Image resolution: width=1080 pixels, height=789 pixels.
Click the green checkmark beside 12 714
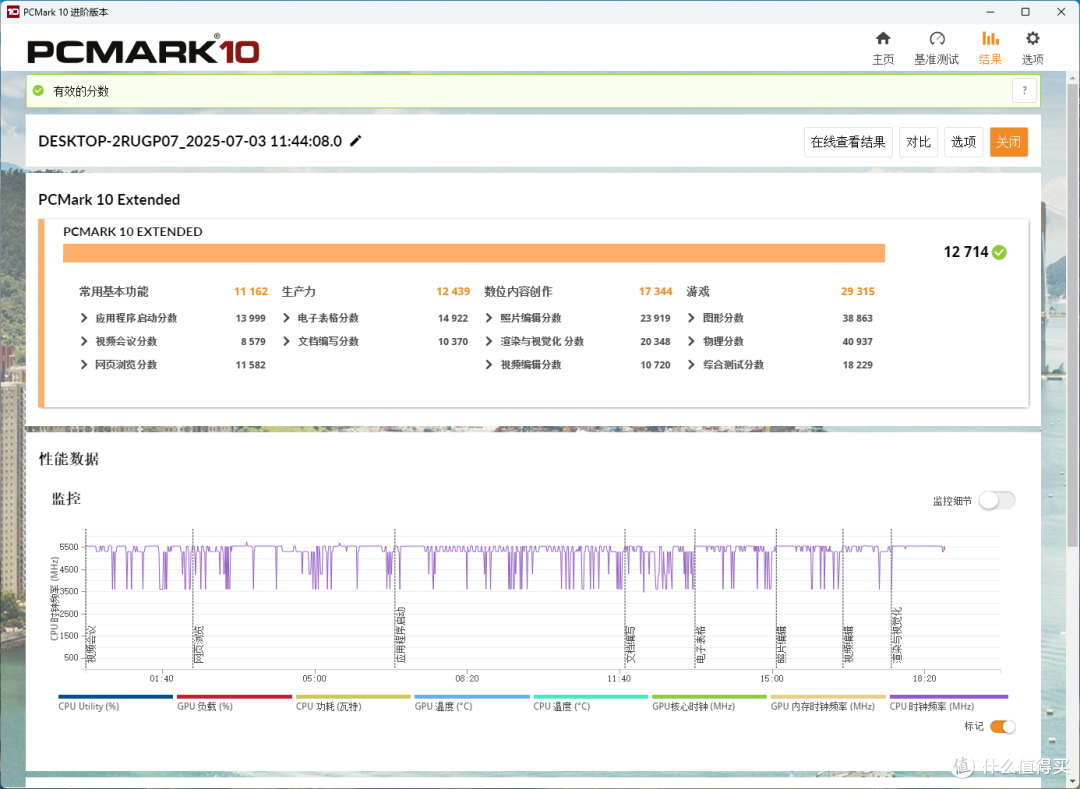click(999, 253)
